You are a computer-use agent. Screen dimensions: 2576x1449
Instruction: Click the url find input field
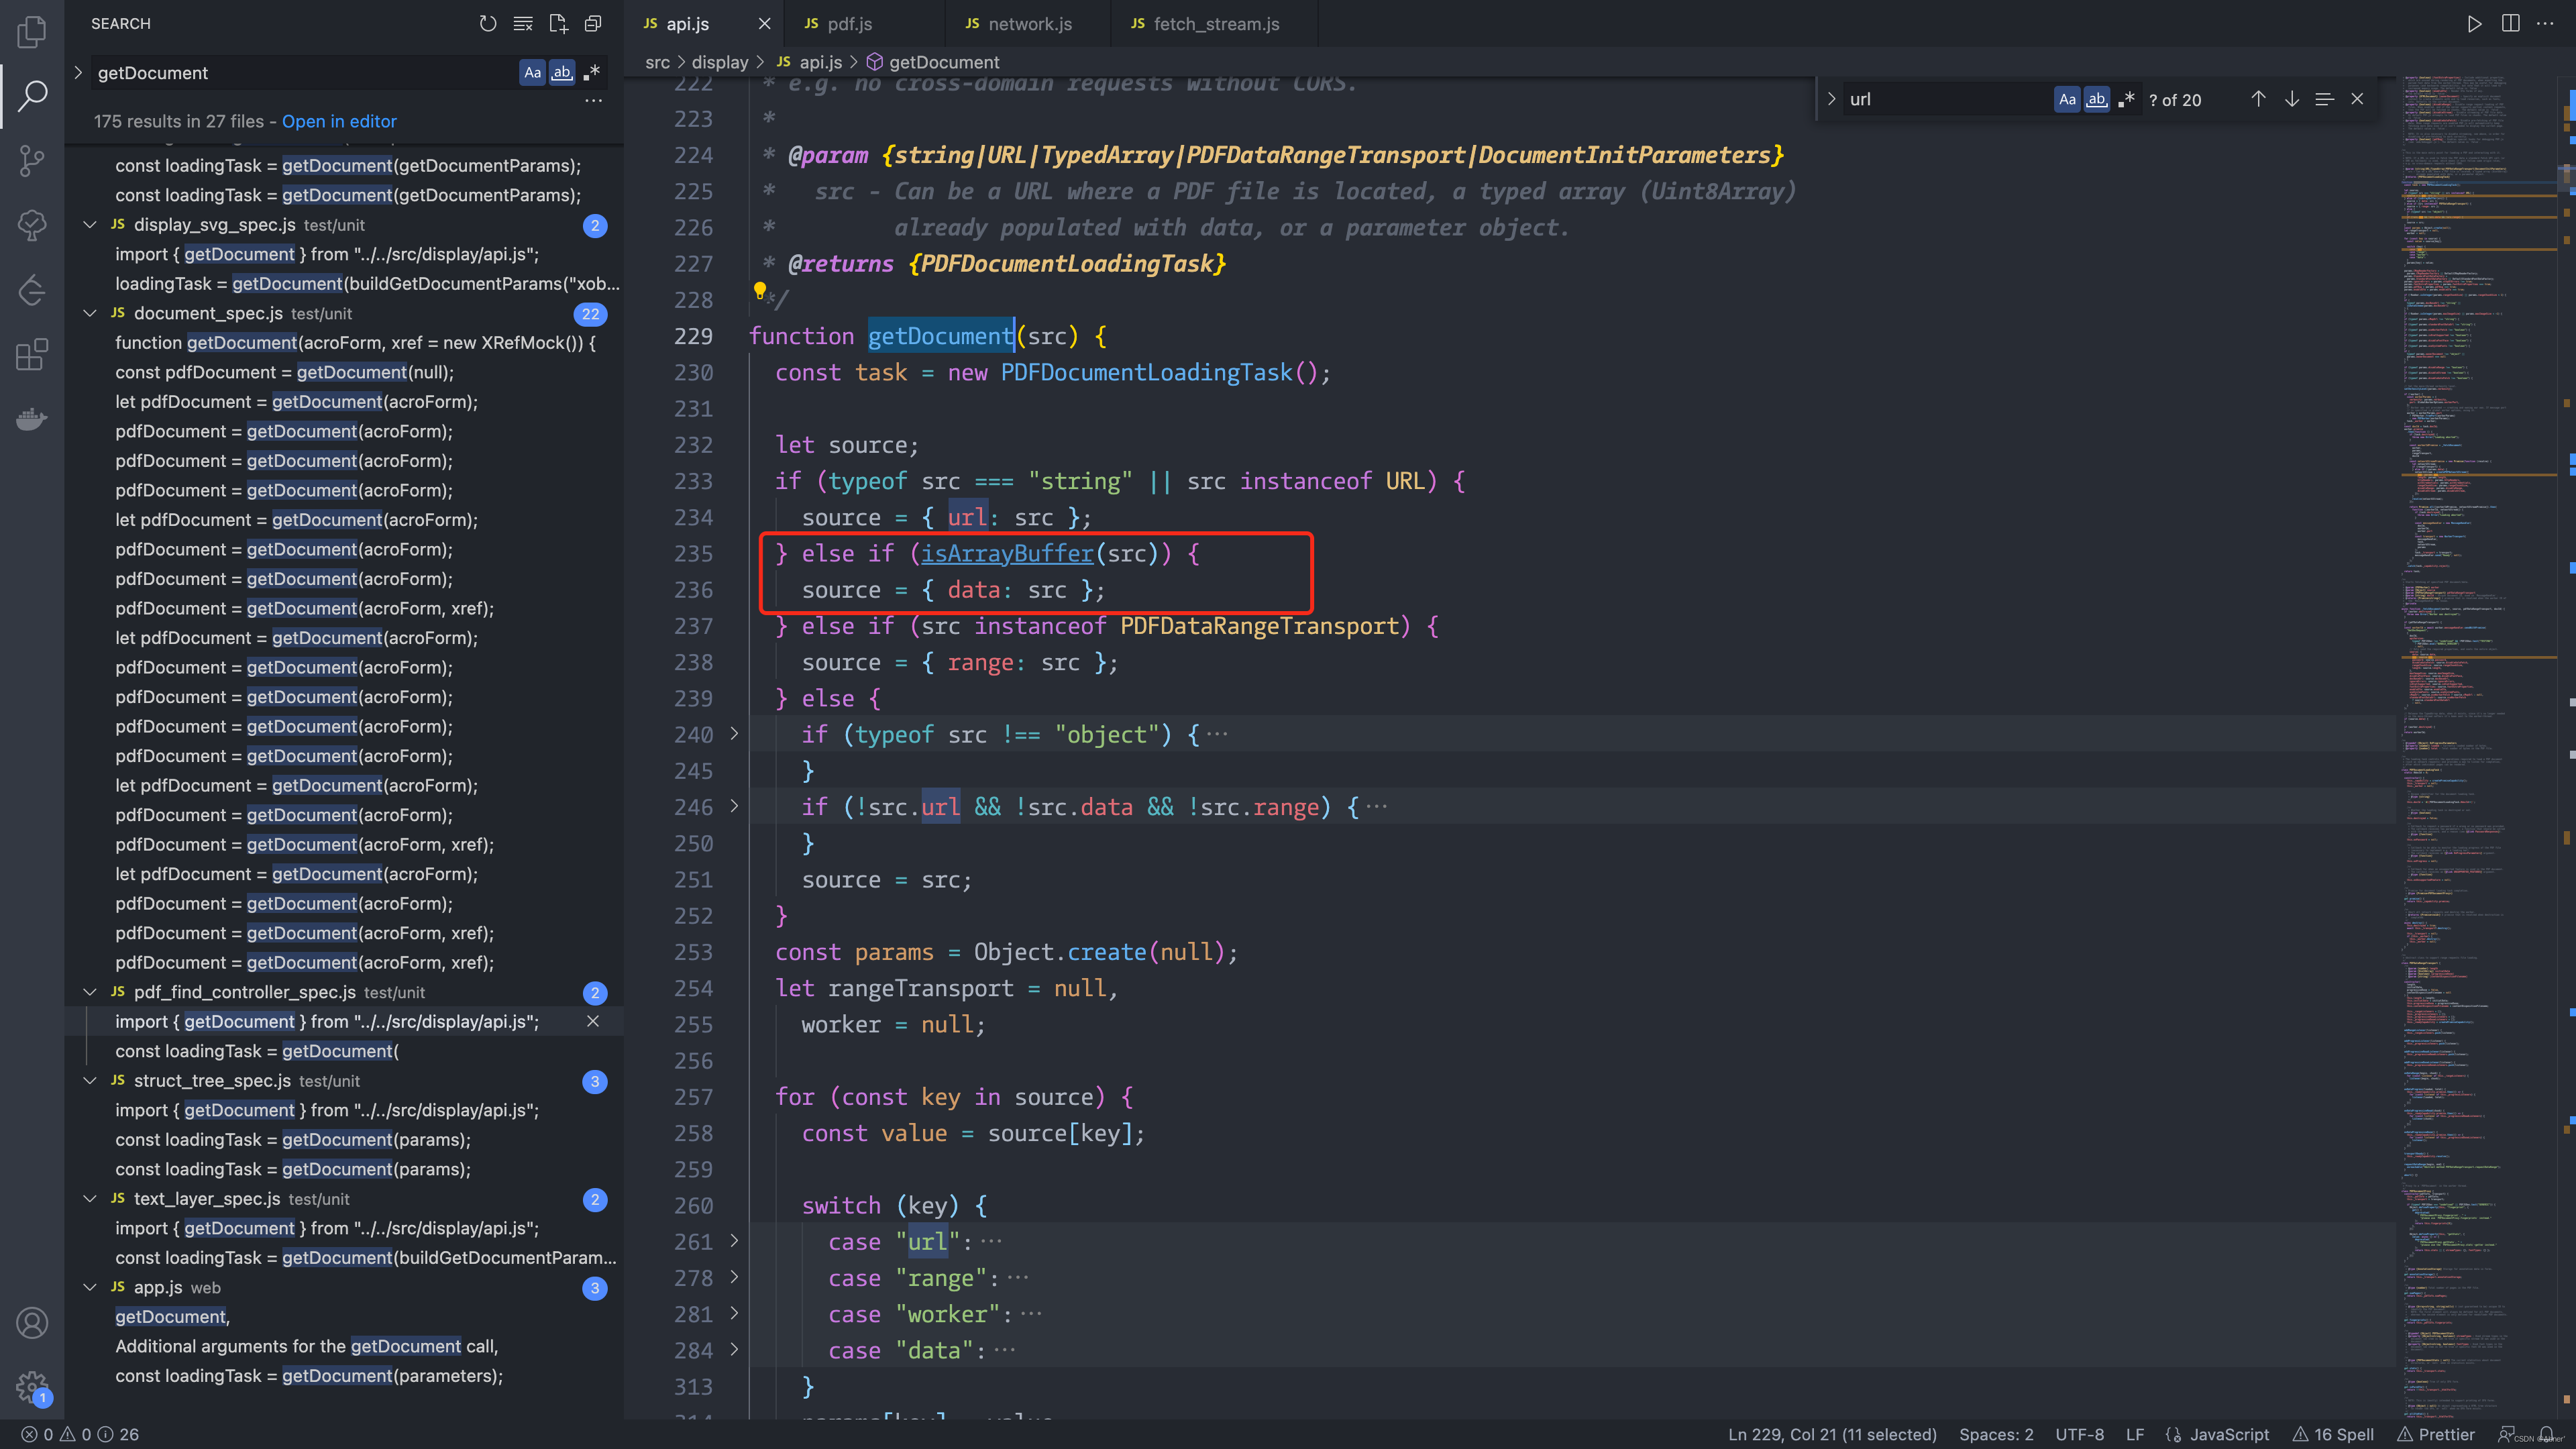[1940, 99]
